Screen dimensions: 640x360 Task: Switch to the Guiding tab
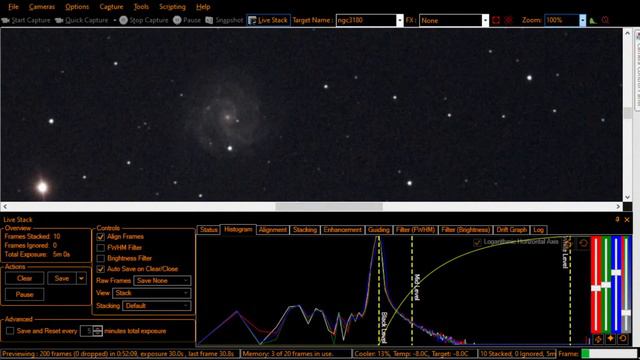(378, 230)
